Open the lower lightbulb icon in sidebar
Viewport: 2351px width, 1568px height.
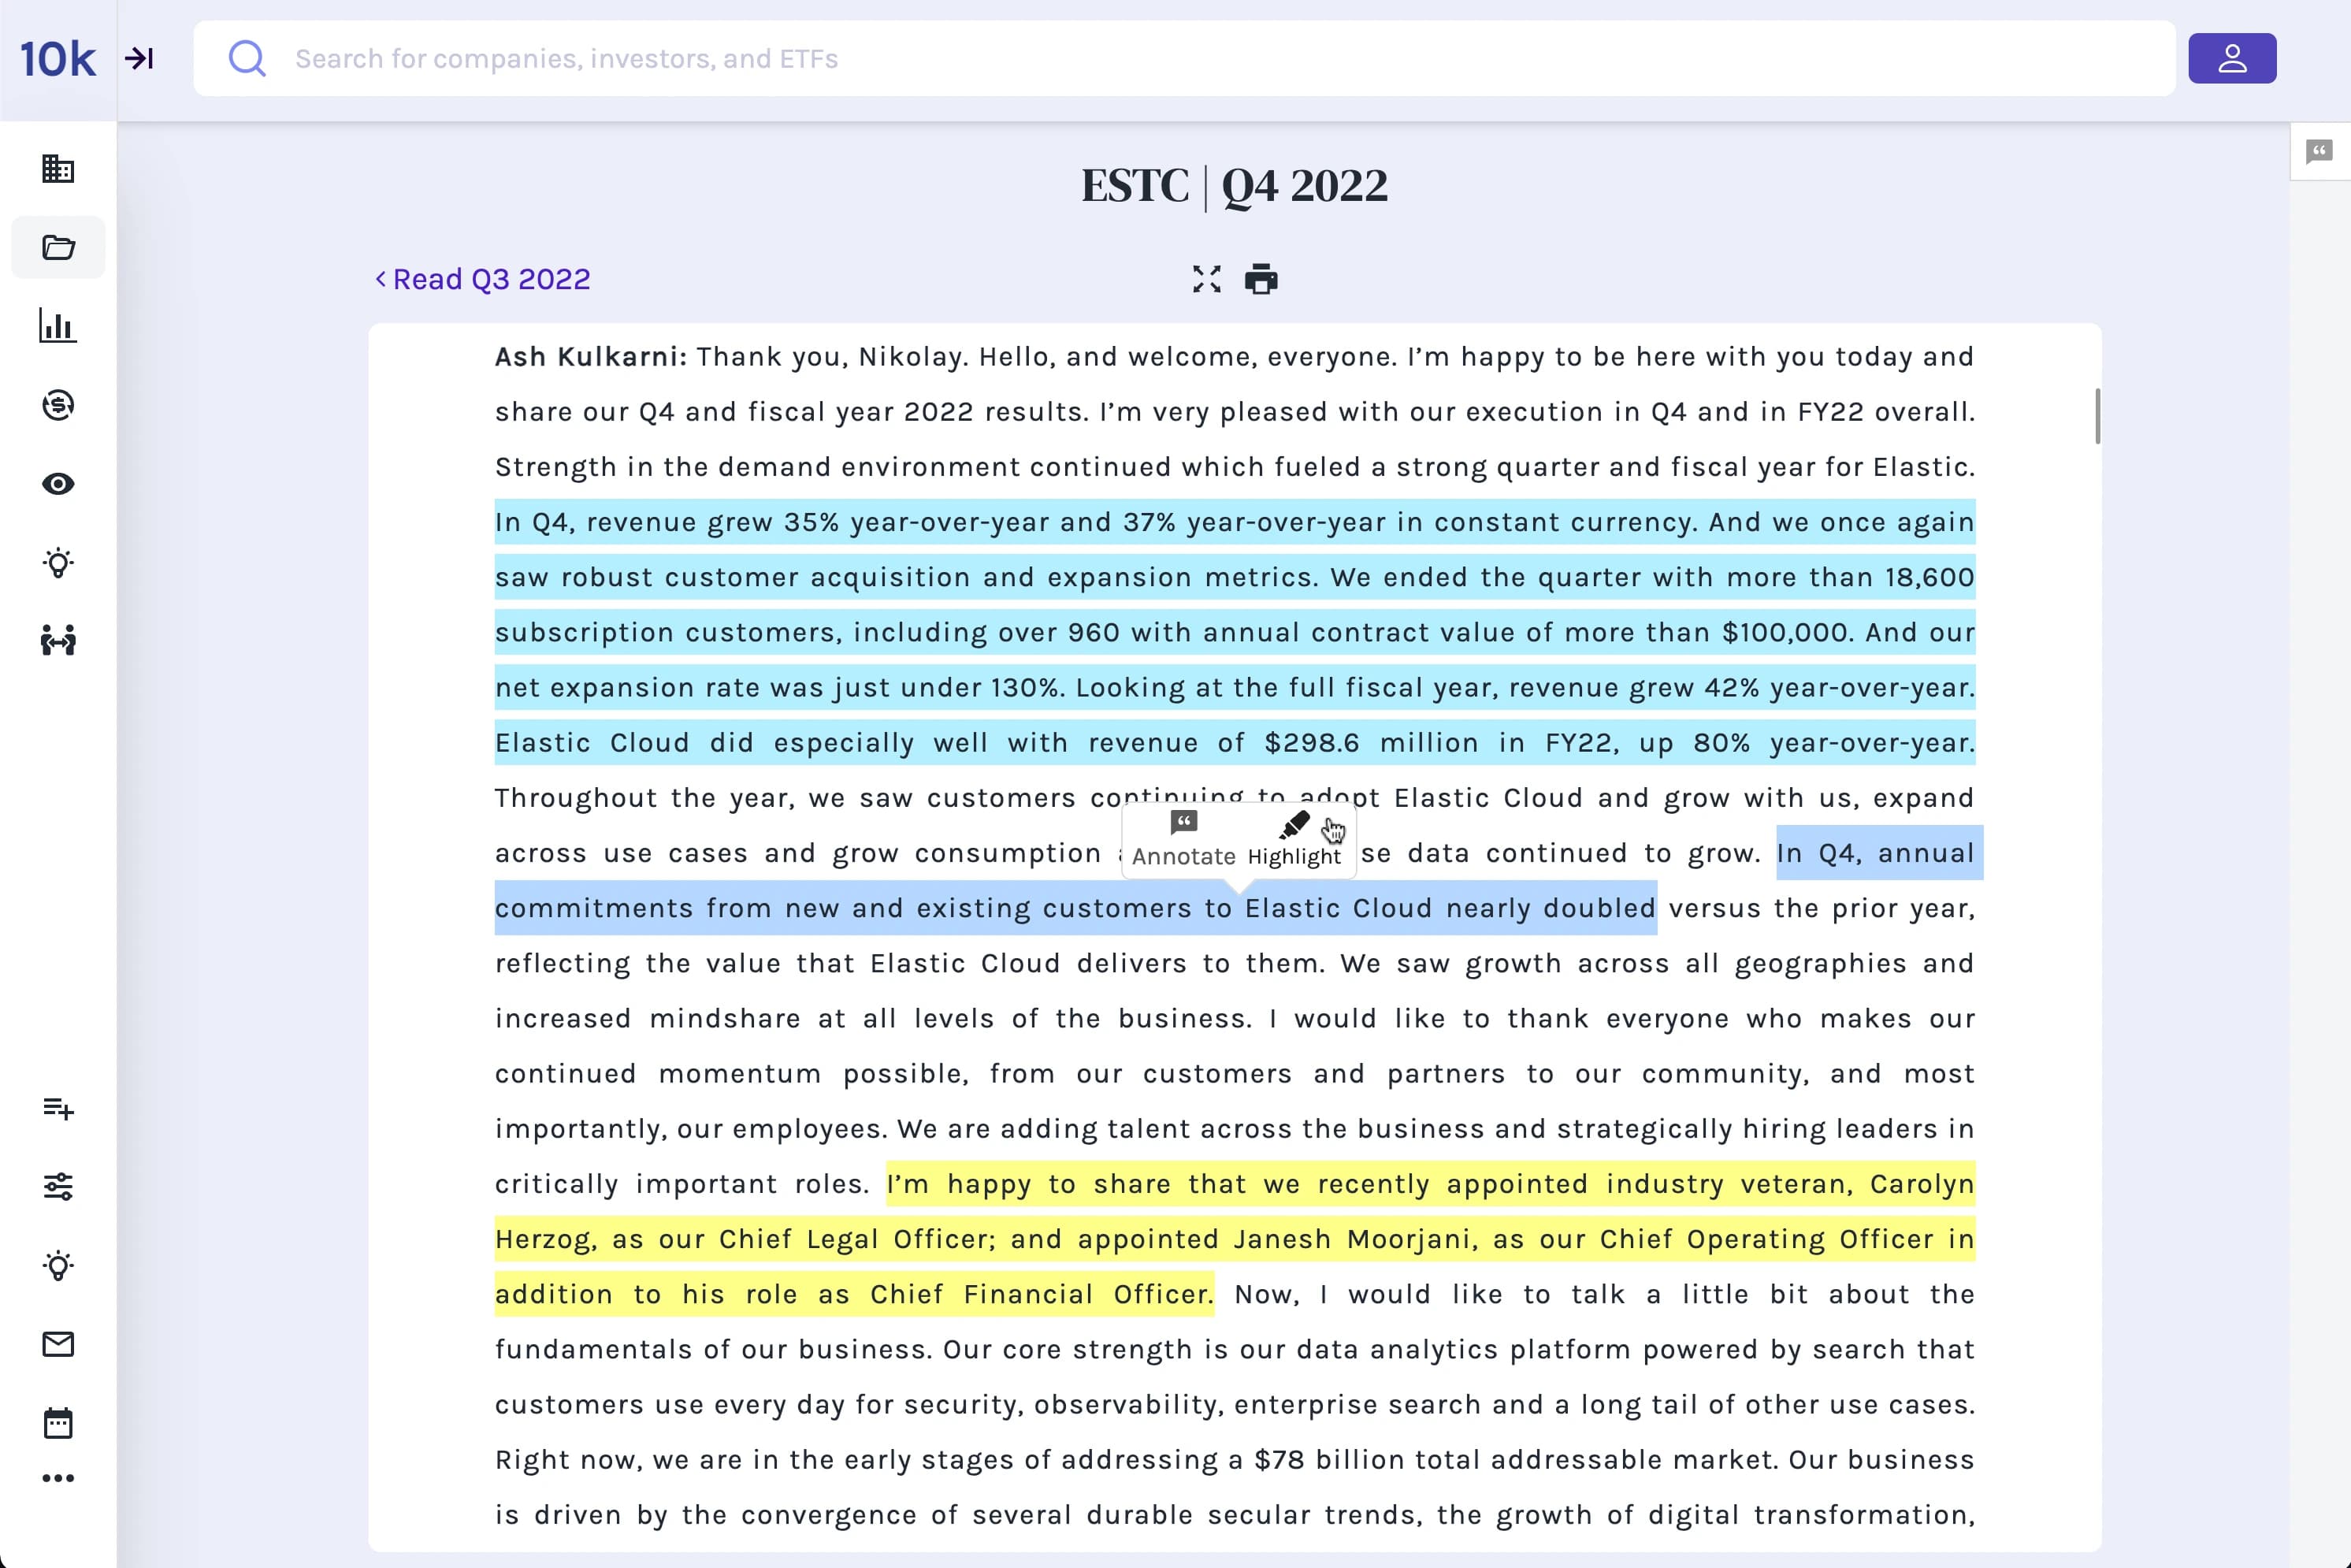pos(58,1265)
